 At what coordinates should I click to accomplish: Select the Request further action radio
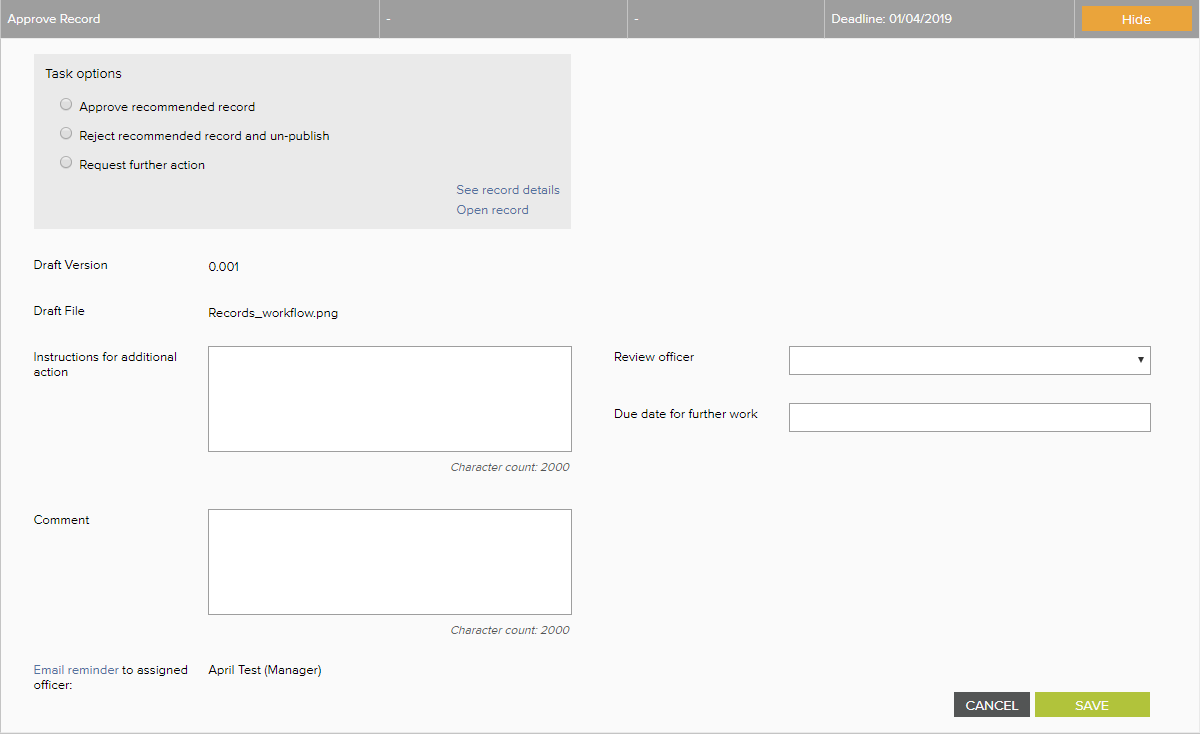[x=66, y=163]
